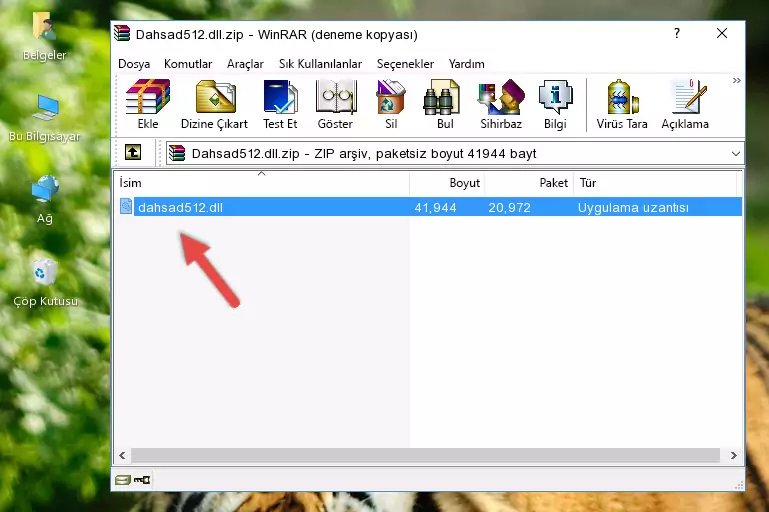The image size is (769, 512).
Task: Click the WinRAR title bar icon
Action: (x=122, y=33)
